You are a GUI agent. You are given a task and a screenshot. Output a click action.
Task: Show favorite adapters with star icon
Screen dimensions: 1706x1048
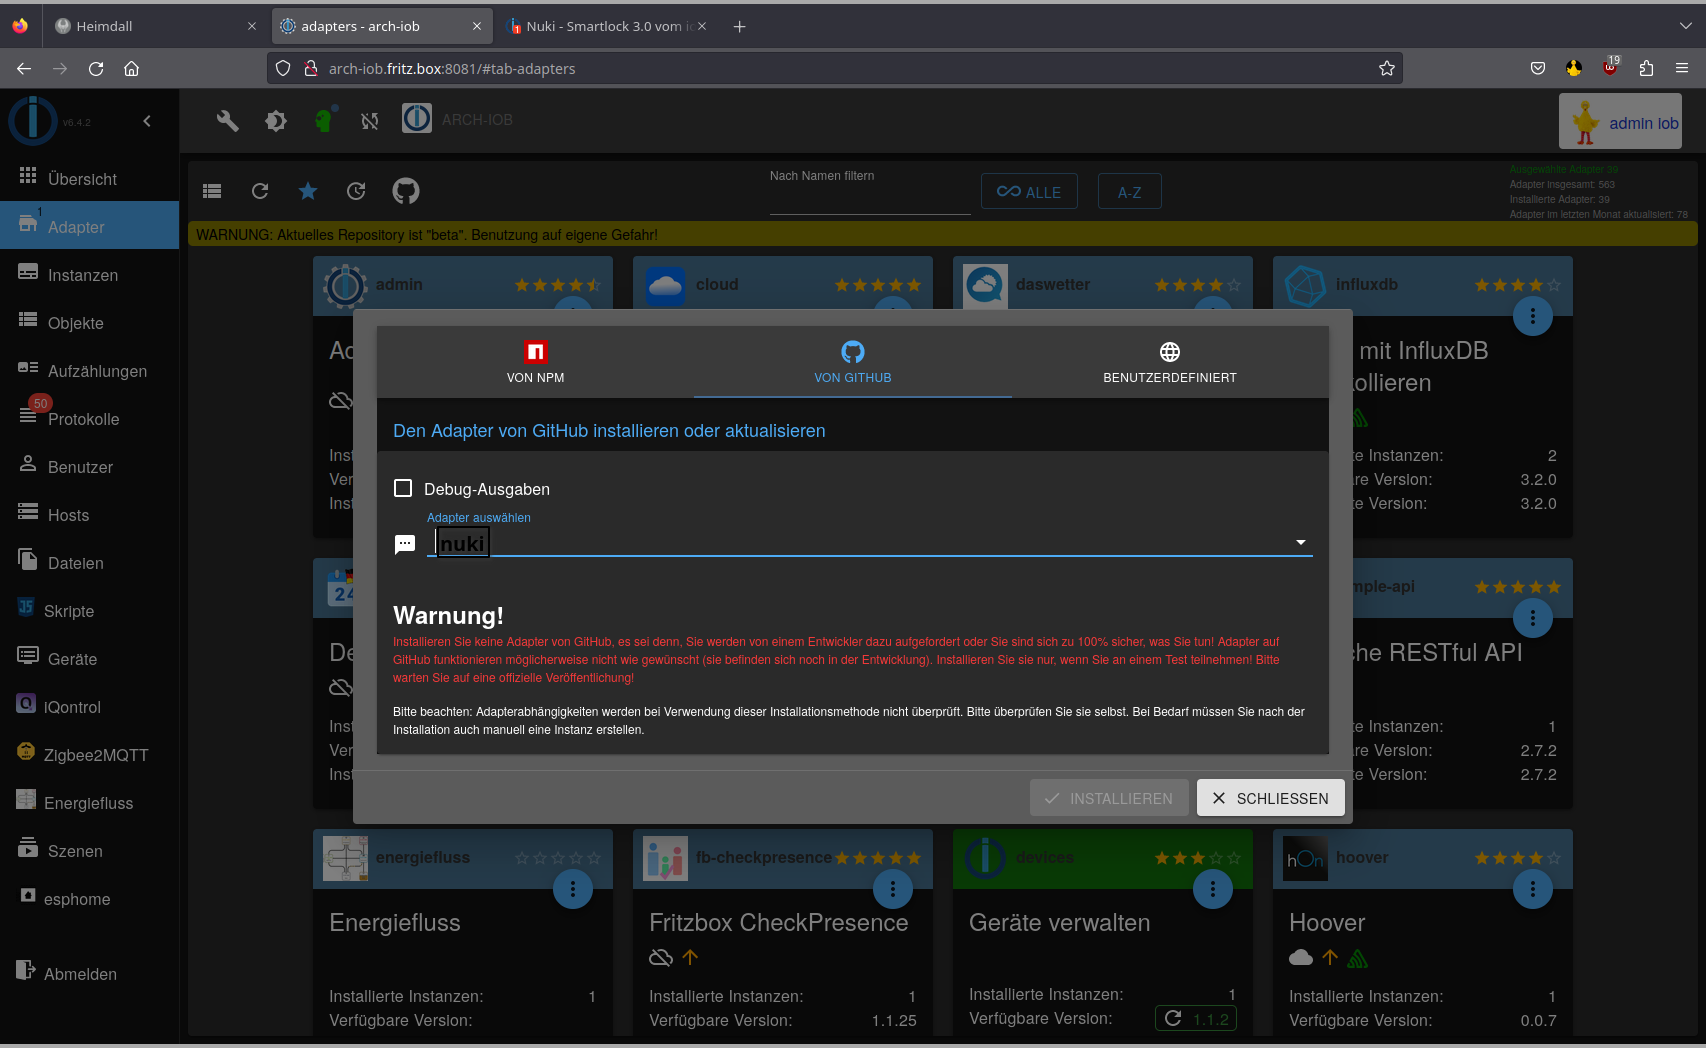point(308,191)
